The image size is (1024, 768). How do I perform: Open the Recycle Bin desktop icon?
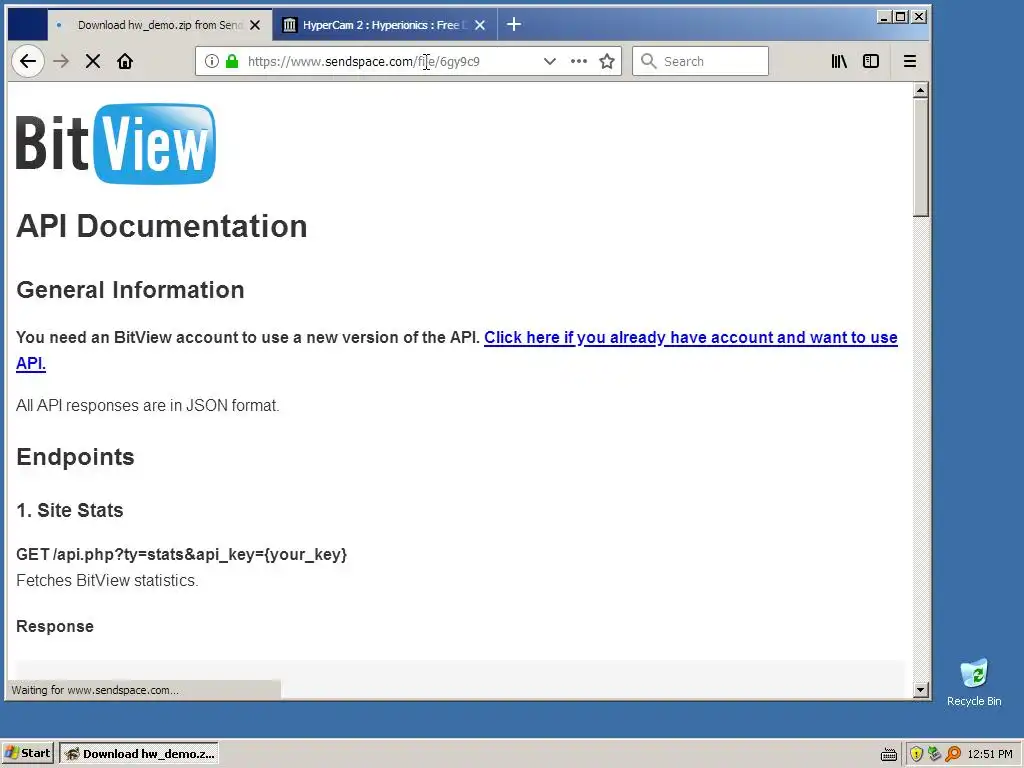click(974, 682)
